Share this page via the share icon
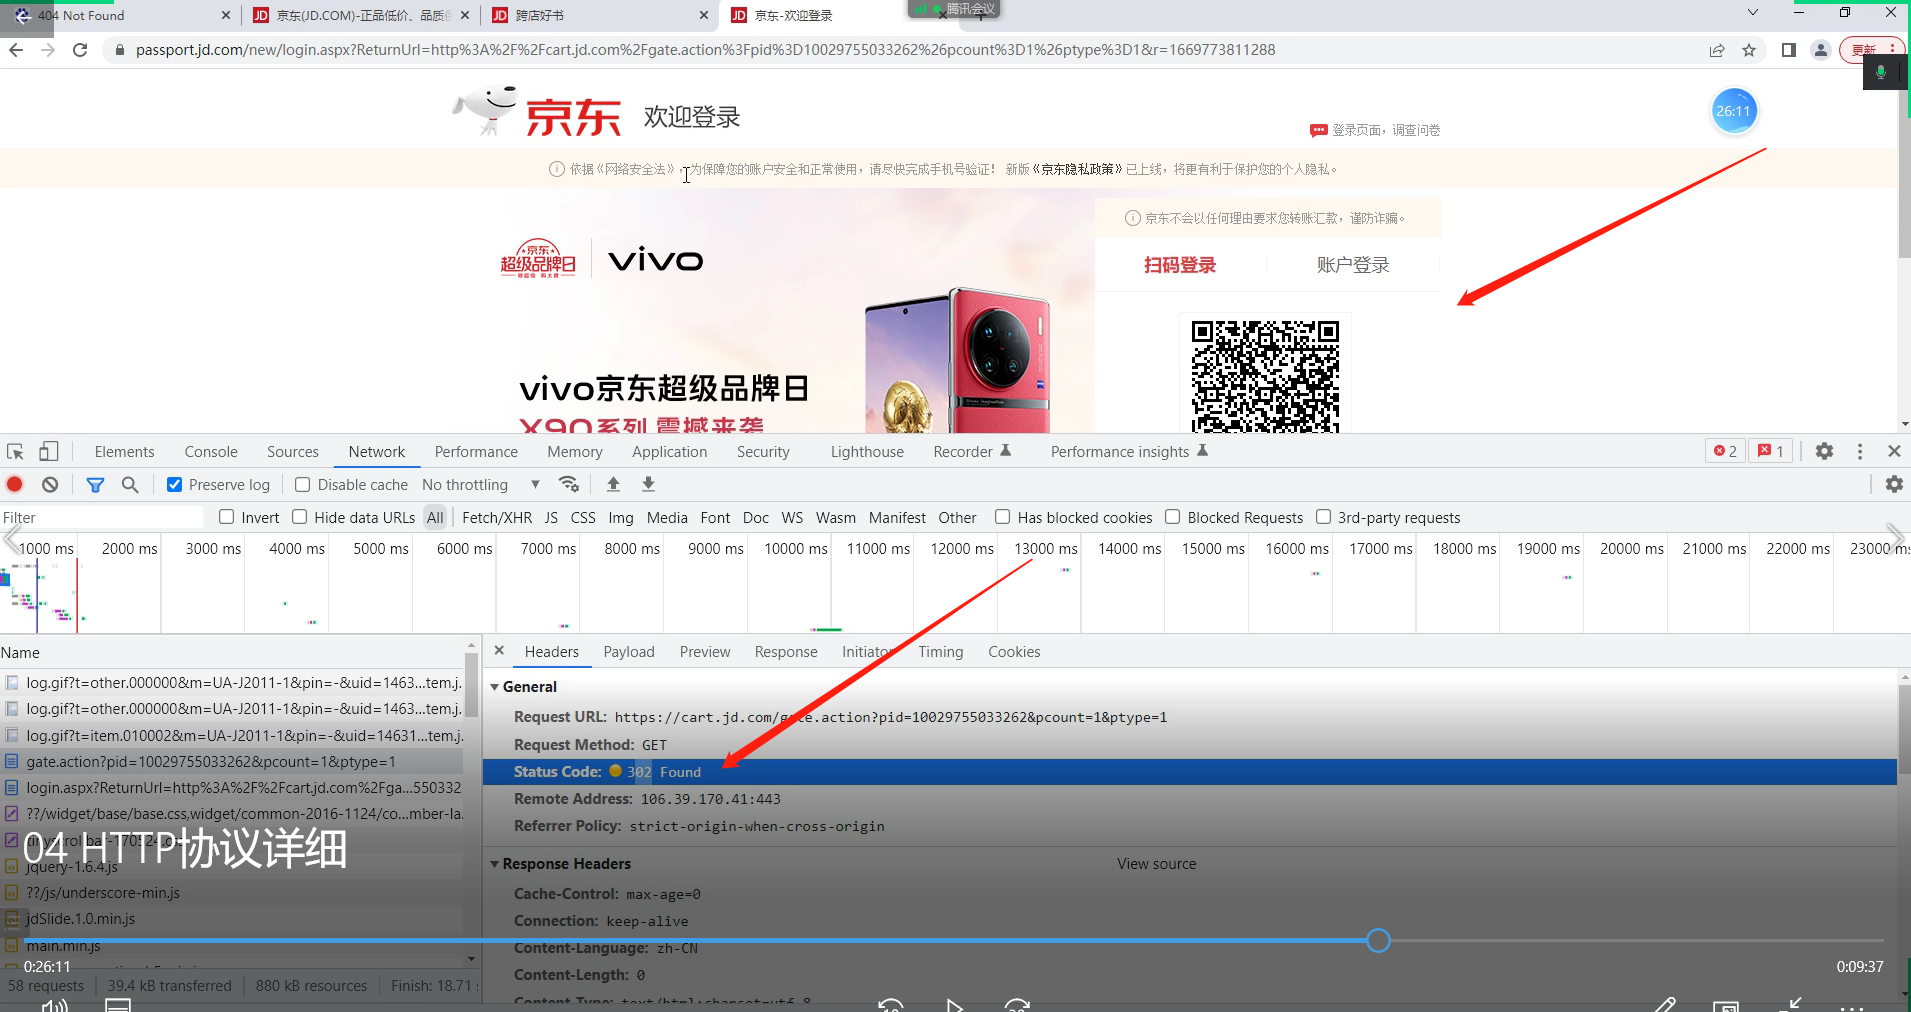 (x=1717, y=50)
